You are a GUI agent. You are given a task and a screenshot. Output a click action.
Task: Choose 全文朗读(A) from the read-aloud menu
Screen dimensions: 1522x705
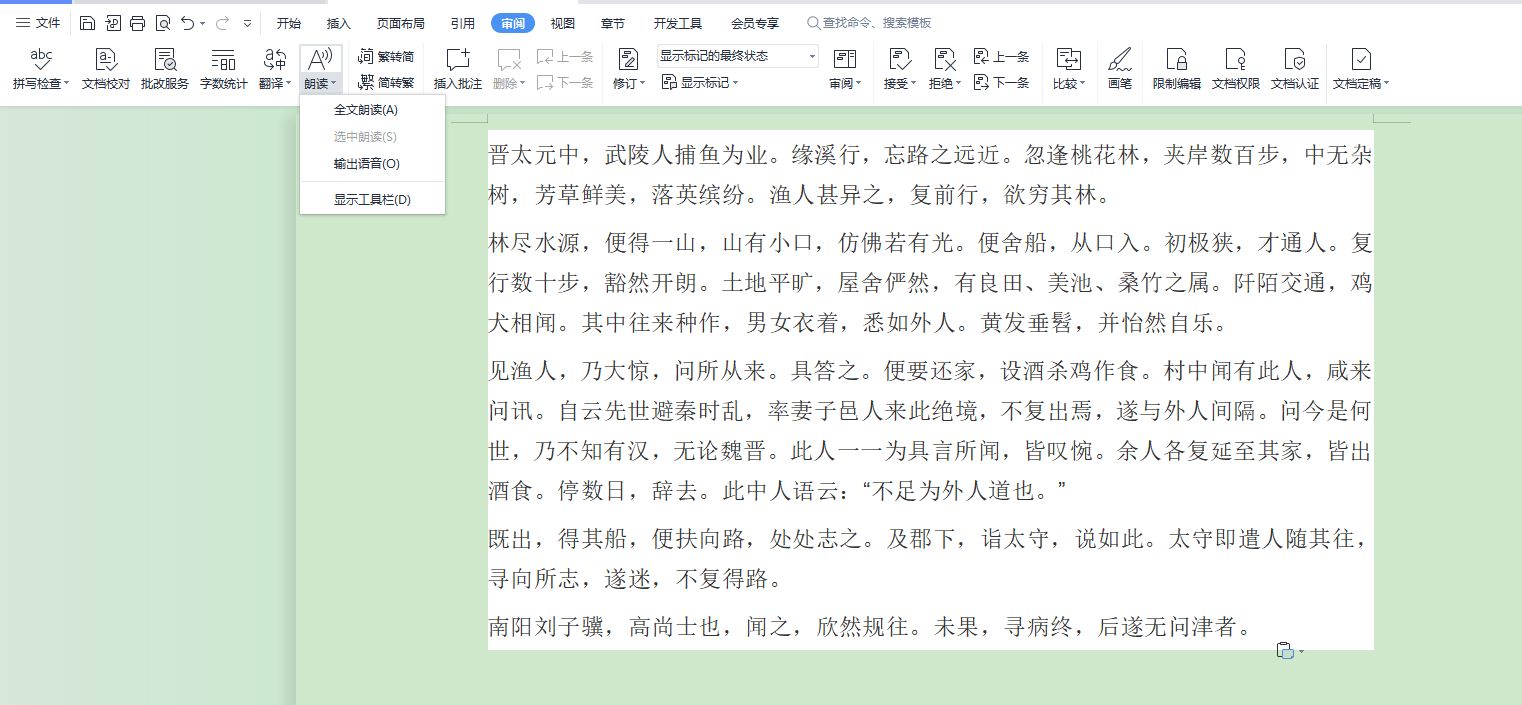(372, 110)
